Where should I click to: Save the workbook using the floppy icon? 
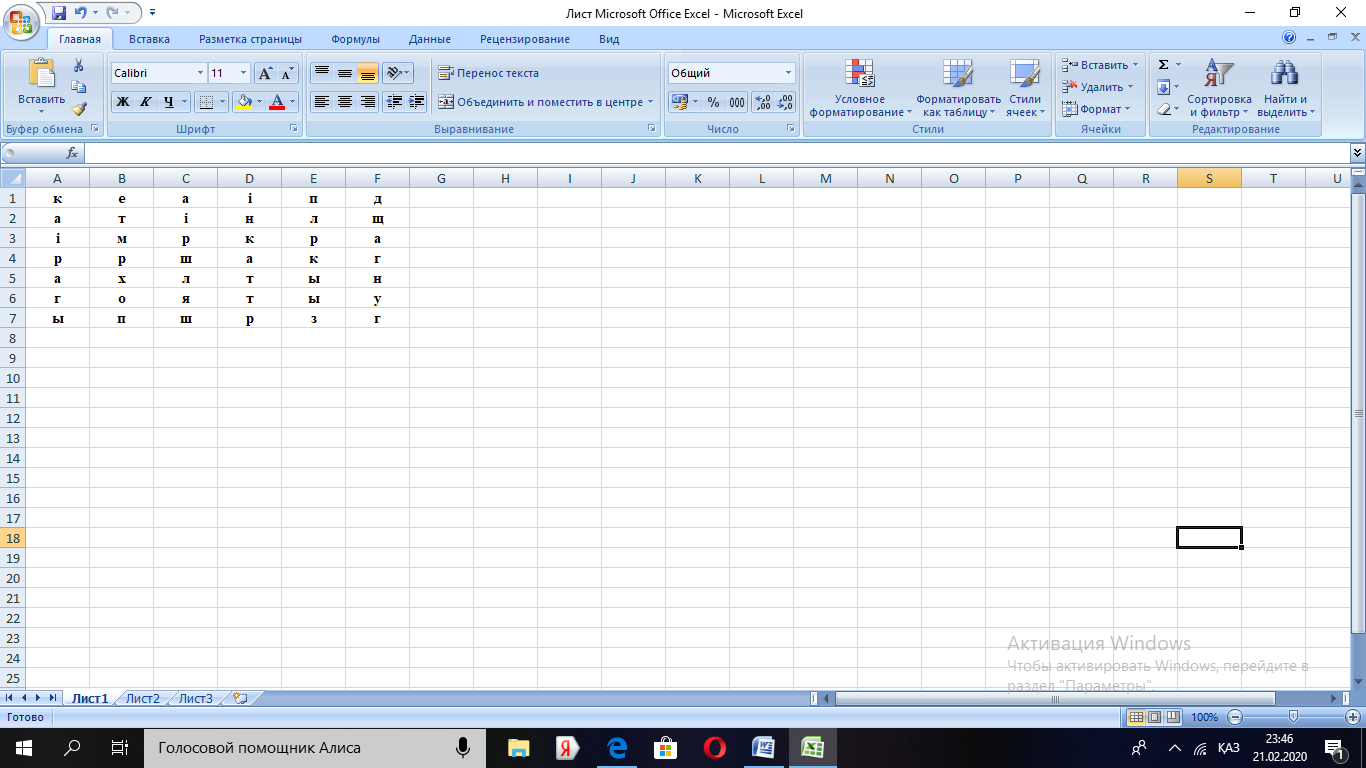(x=59, y=13)
